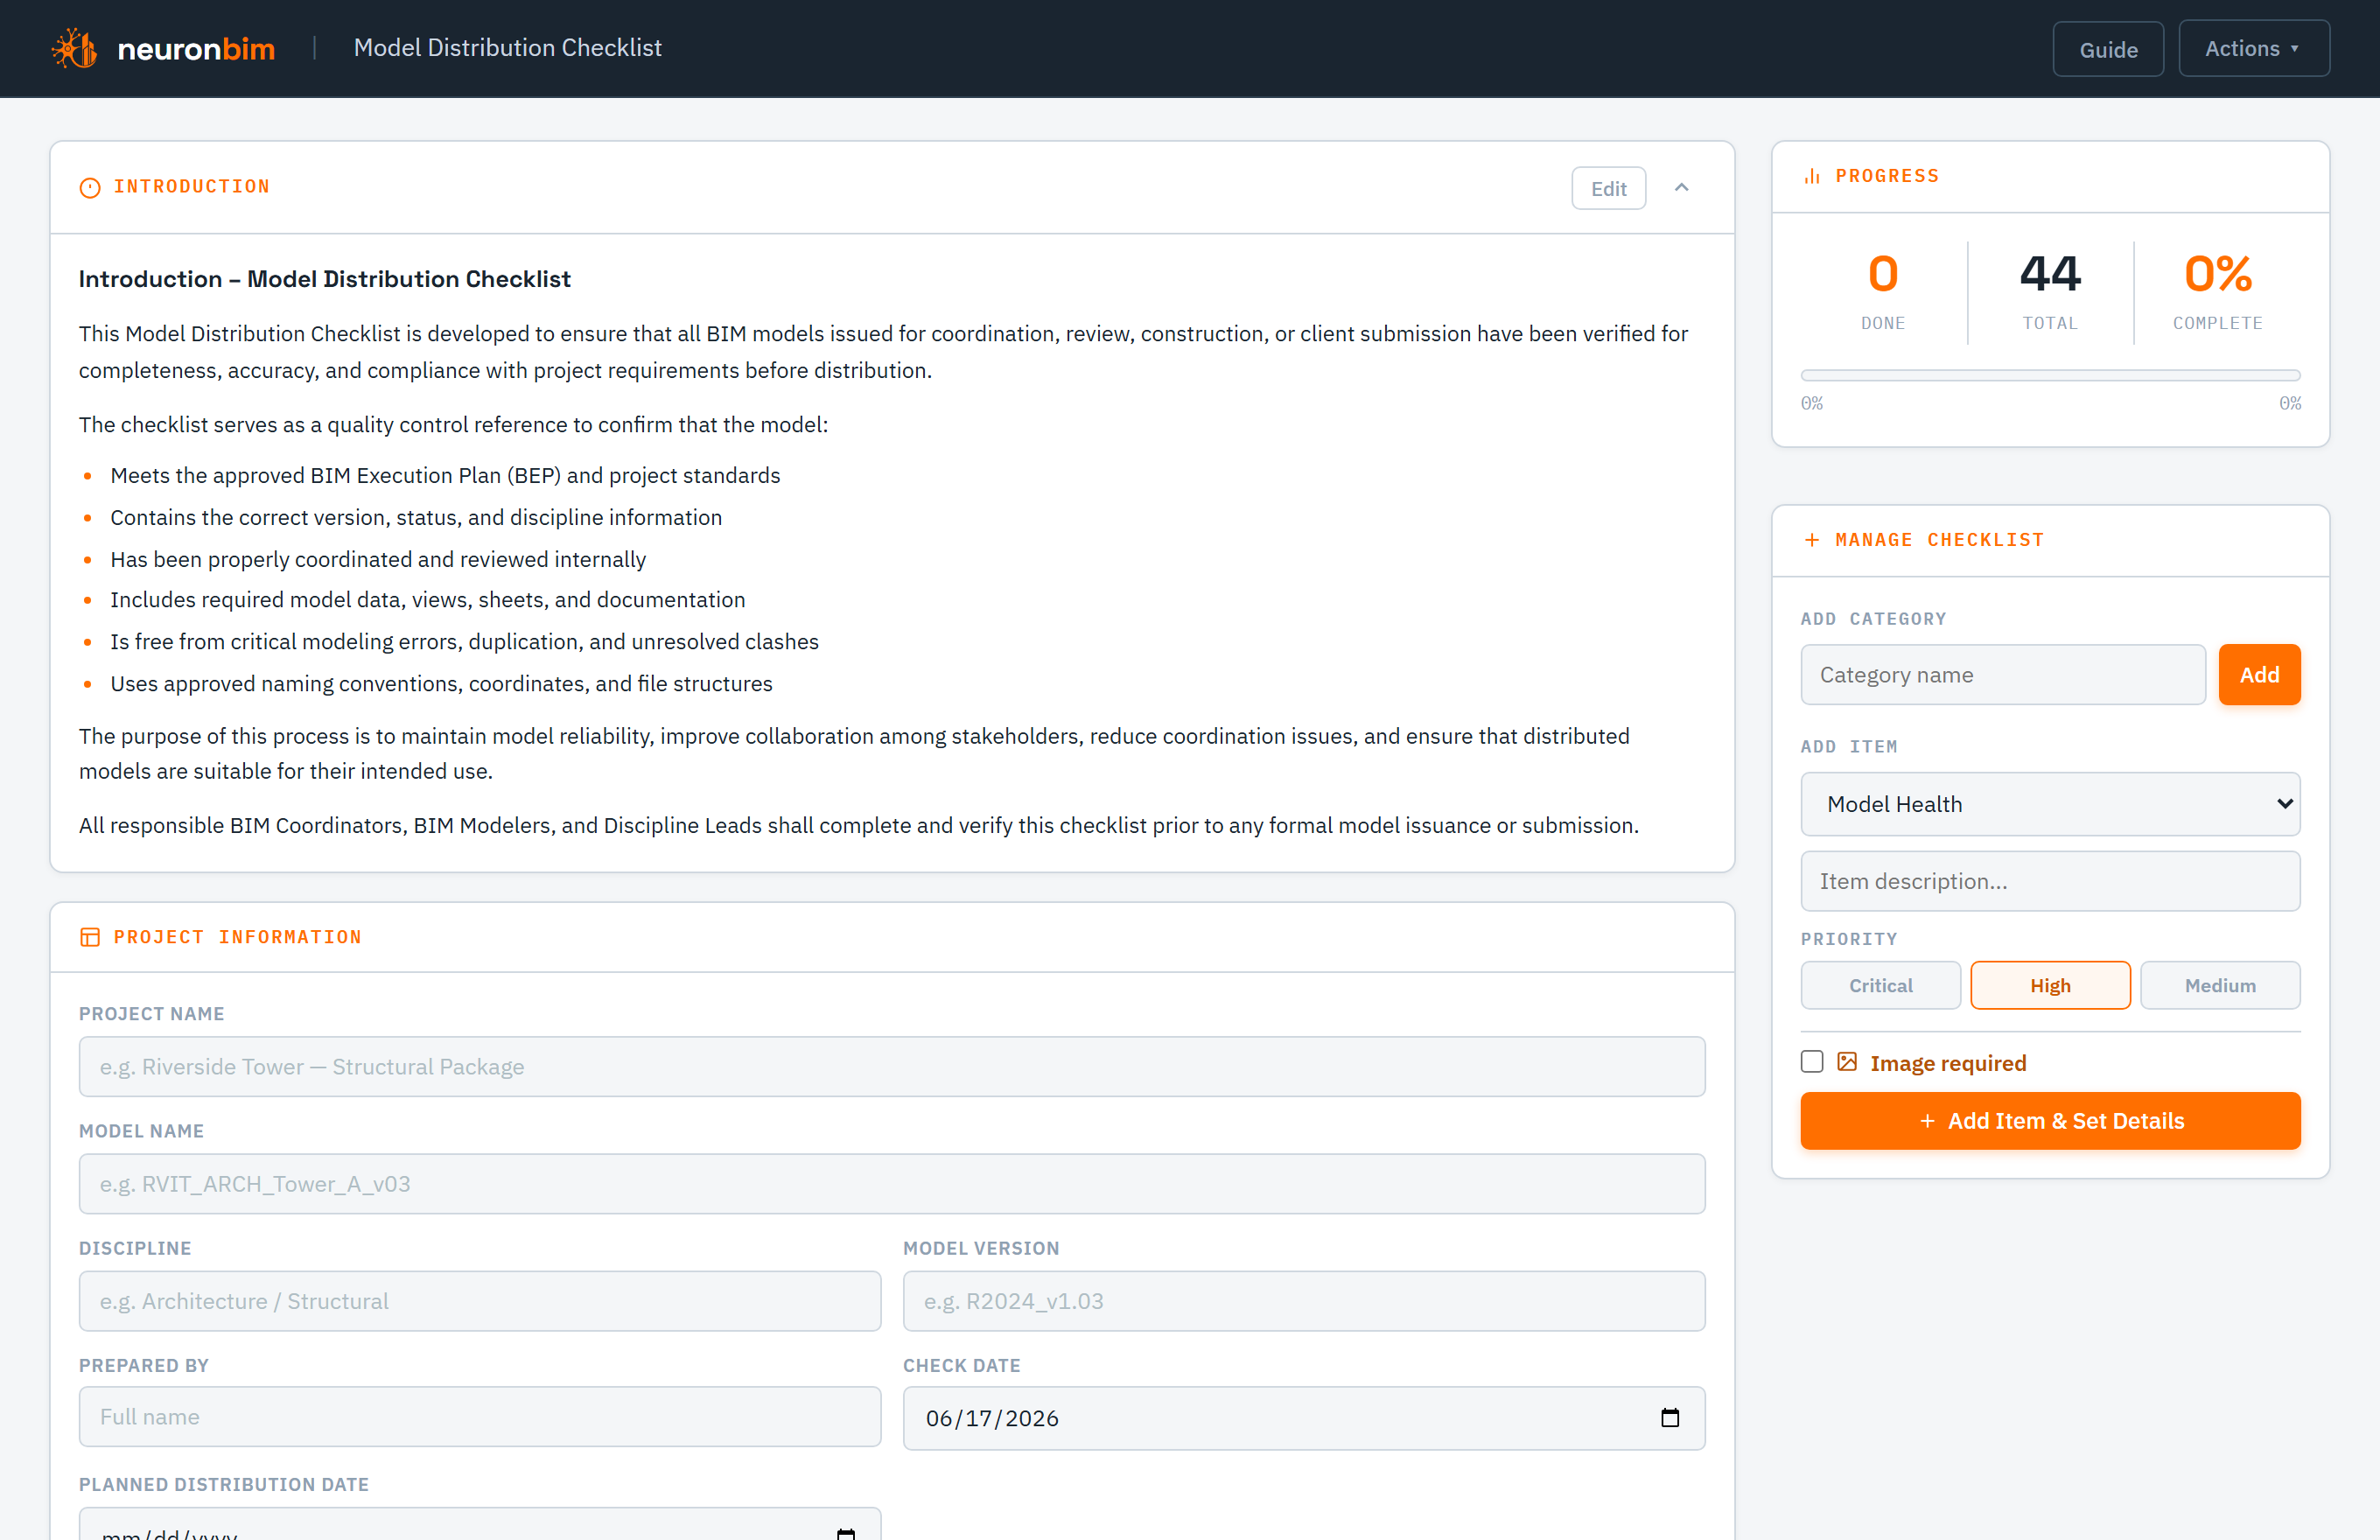The width and height of the screenshot is (2380, 1540).
Task: Click the Introduction – Model Distribution Checklist heading
Action: tap(325, 279)
